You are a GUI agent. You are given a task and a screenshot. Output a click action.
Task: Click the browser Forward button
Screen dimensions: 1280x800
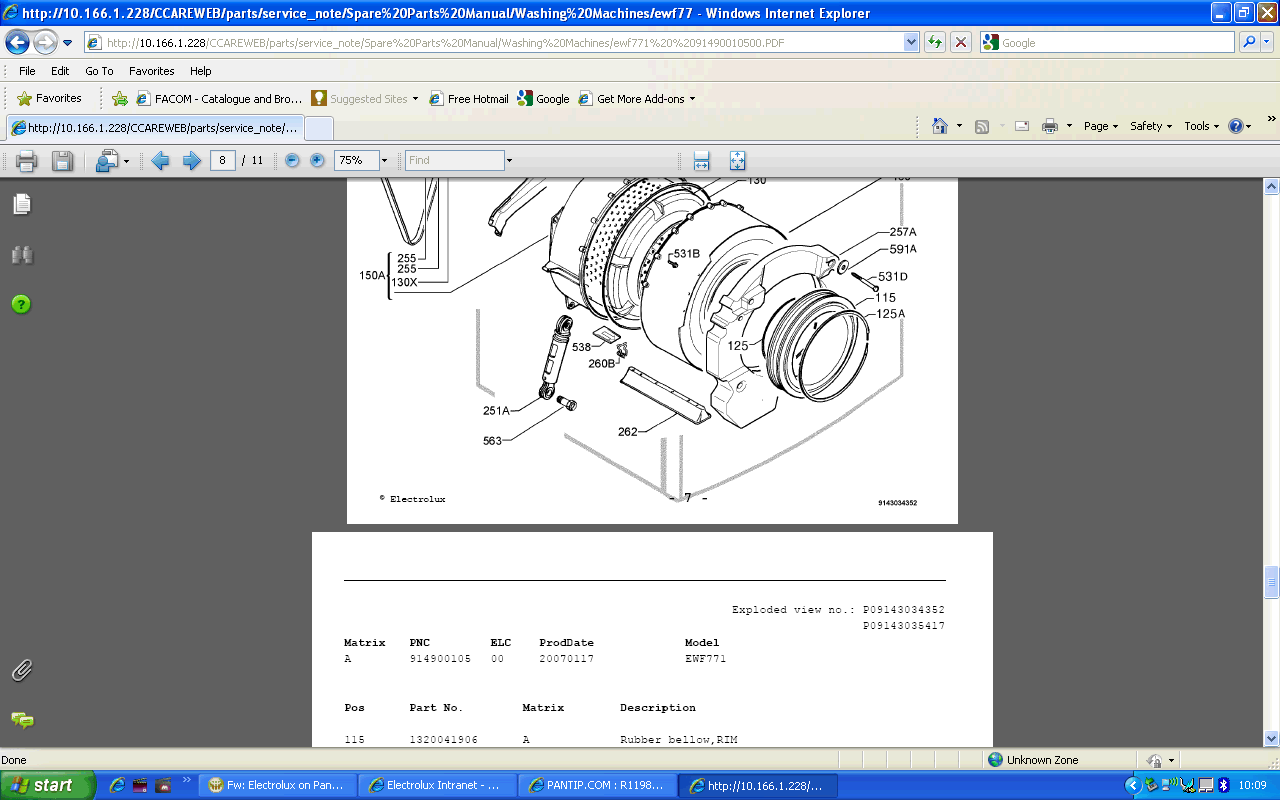[x=45, y=42]
